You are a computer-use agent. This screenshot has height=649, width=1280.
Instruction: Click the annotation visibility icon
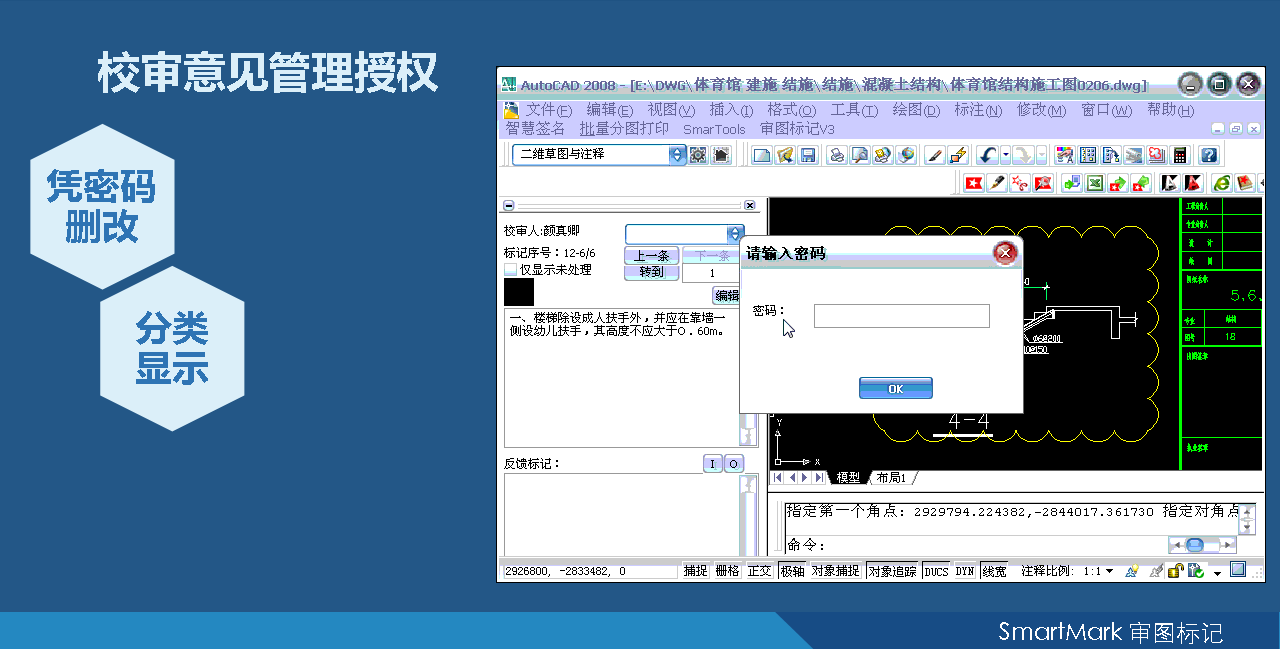click(x=1131, y=571)
